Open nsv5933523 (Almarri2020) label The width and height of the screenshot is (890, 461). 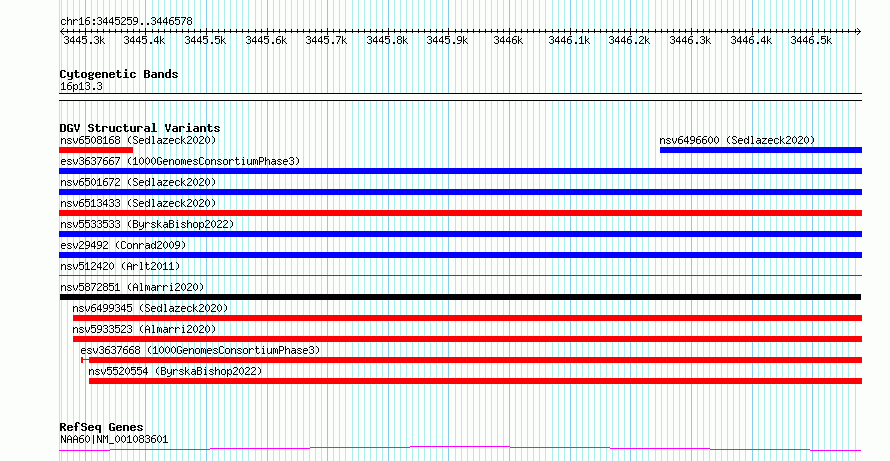point(144,329)
